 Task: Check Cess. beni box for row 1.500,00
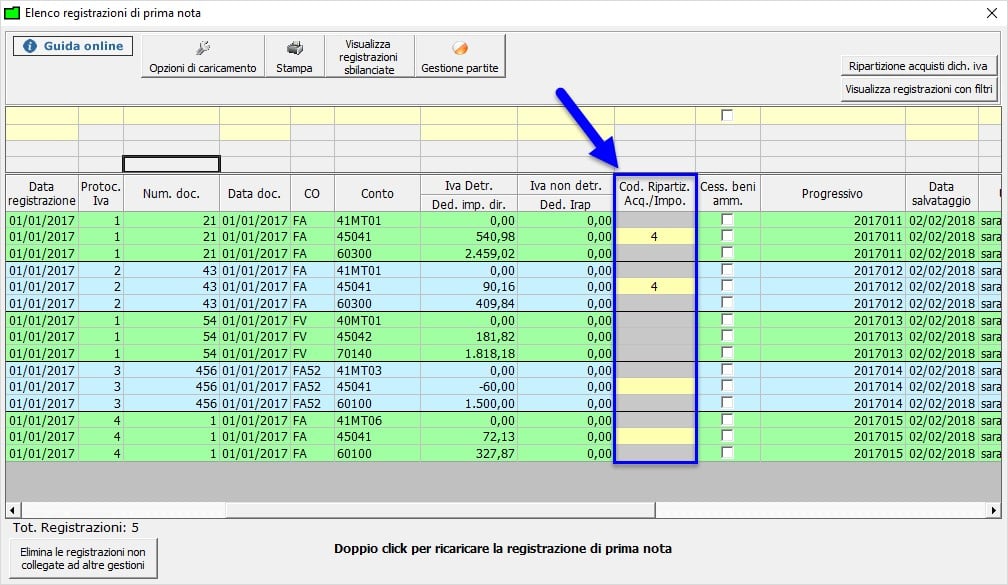727,403
